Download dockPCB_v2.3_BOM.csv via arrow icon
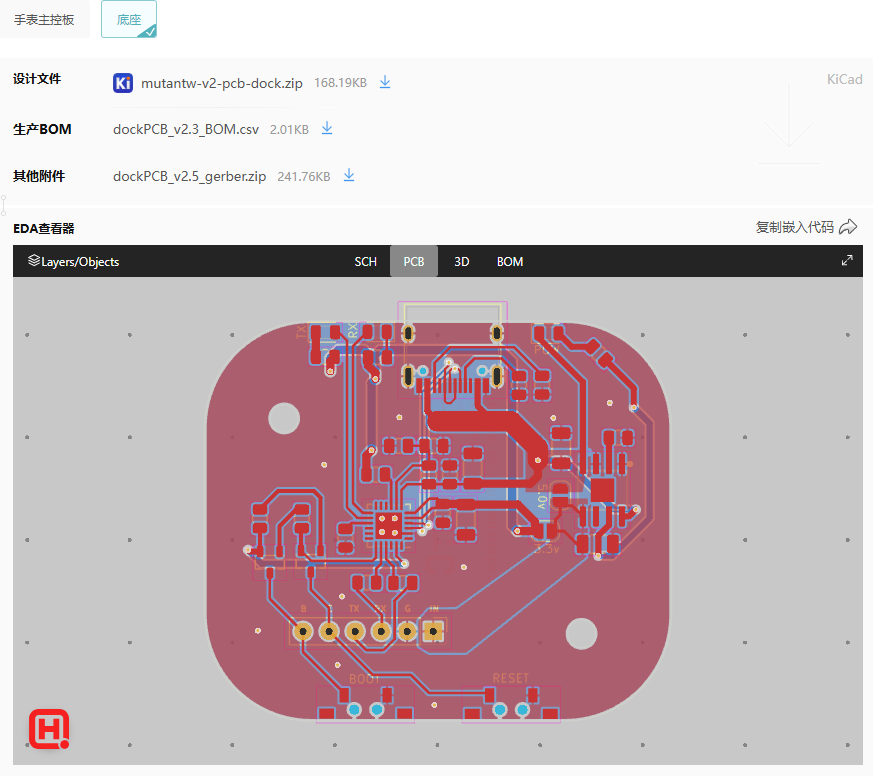 [326, 129]
